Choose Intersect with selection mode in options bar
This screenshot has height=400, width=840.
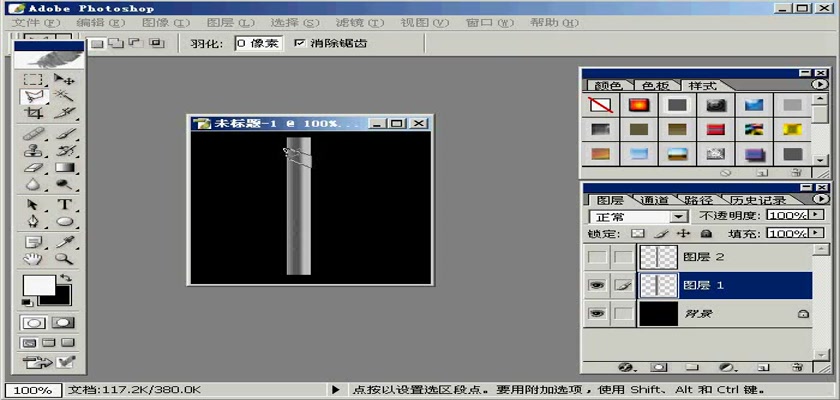pos(156,43)
